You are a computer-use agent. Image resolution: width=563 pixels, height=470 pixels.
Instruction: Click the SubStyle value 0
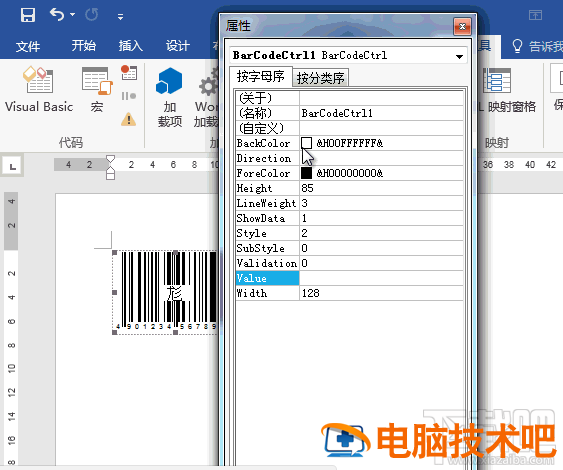[x=381, y=248]
